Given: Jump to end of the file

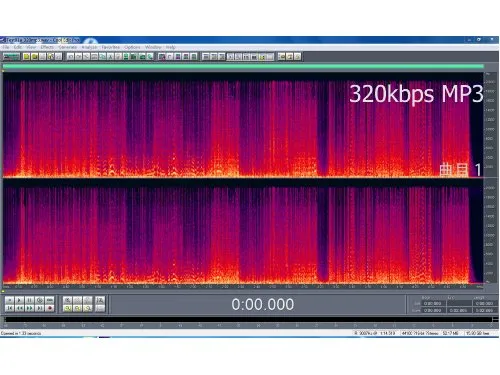Looking at the screenshot, I should pyautogui.click(x=40, y=308).
